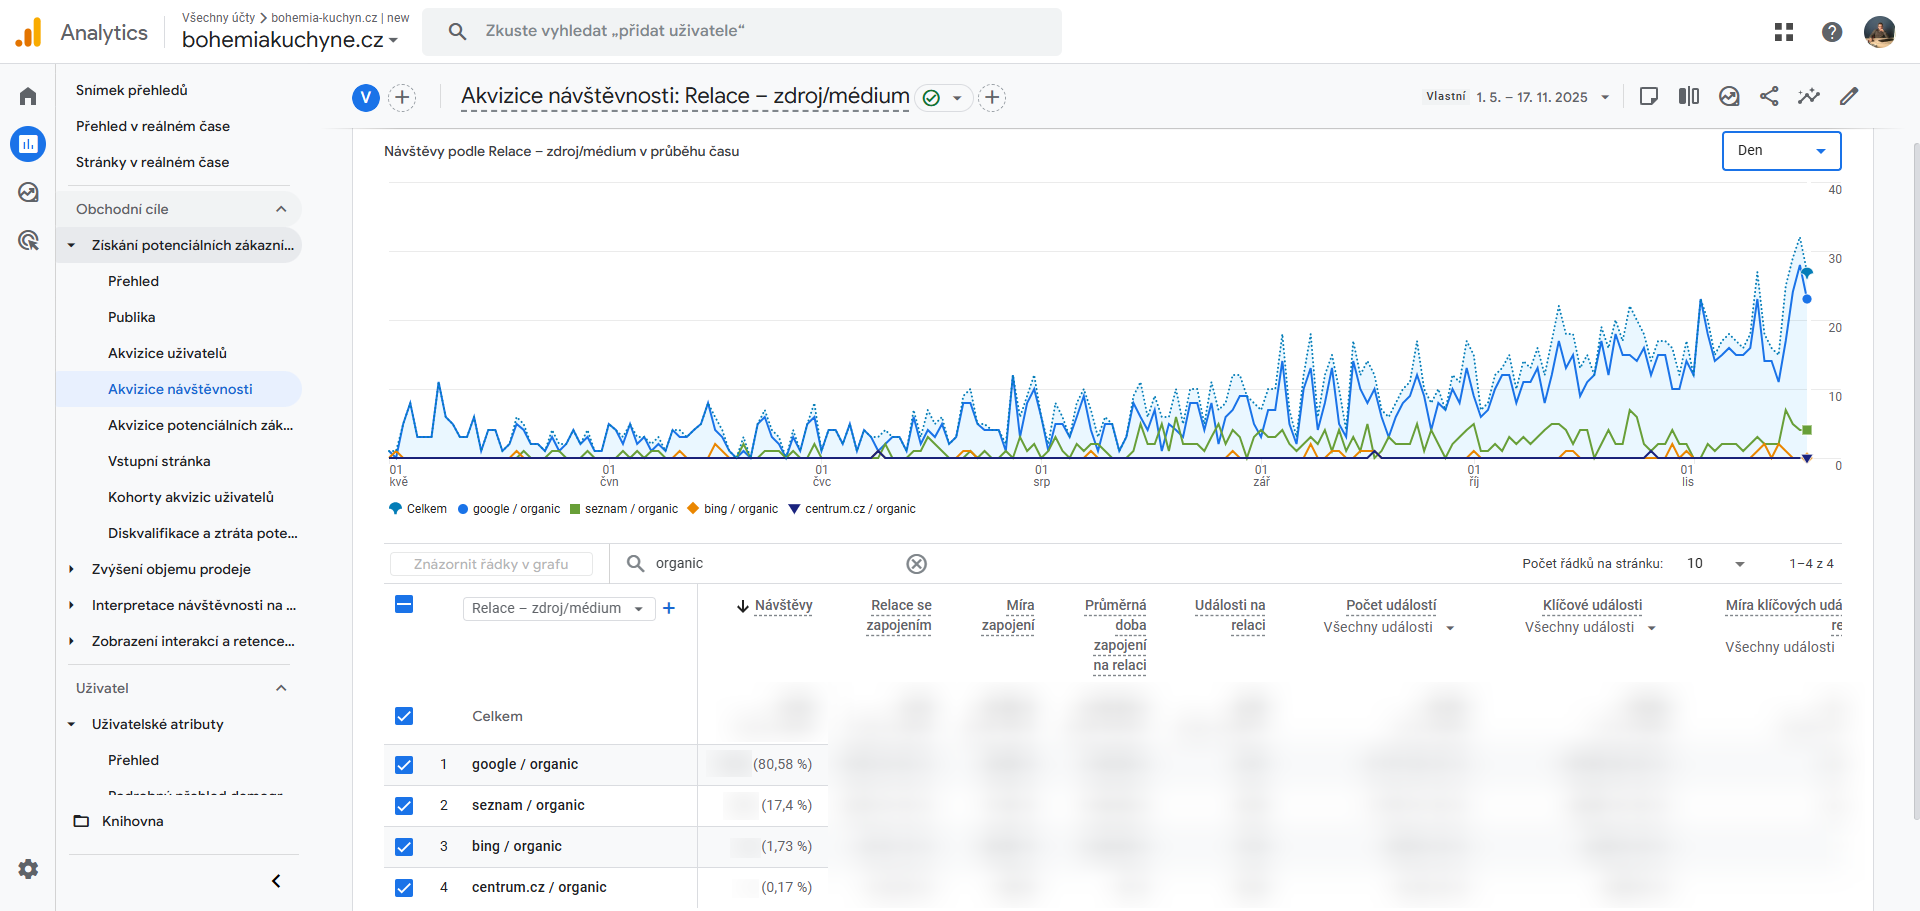1920x911 pixels.
Task: Uncheck the google / organic row checkbox
Action: pos(404,765)
